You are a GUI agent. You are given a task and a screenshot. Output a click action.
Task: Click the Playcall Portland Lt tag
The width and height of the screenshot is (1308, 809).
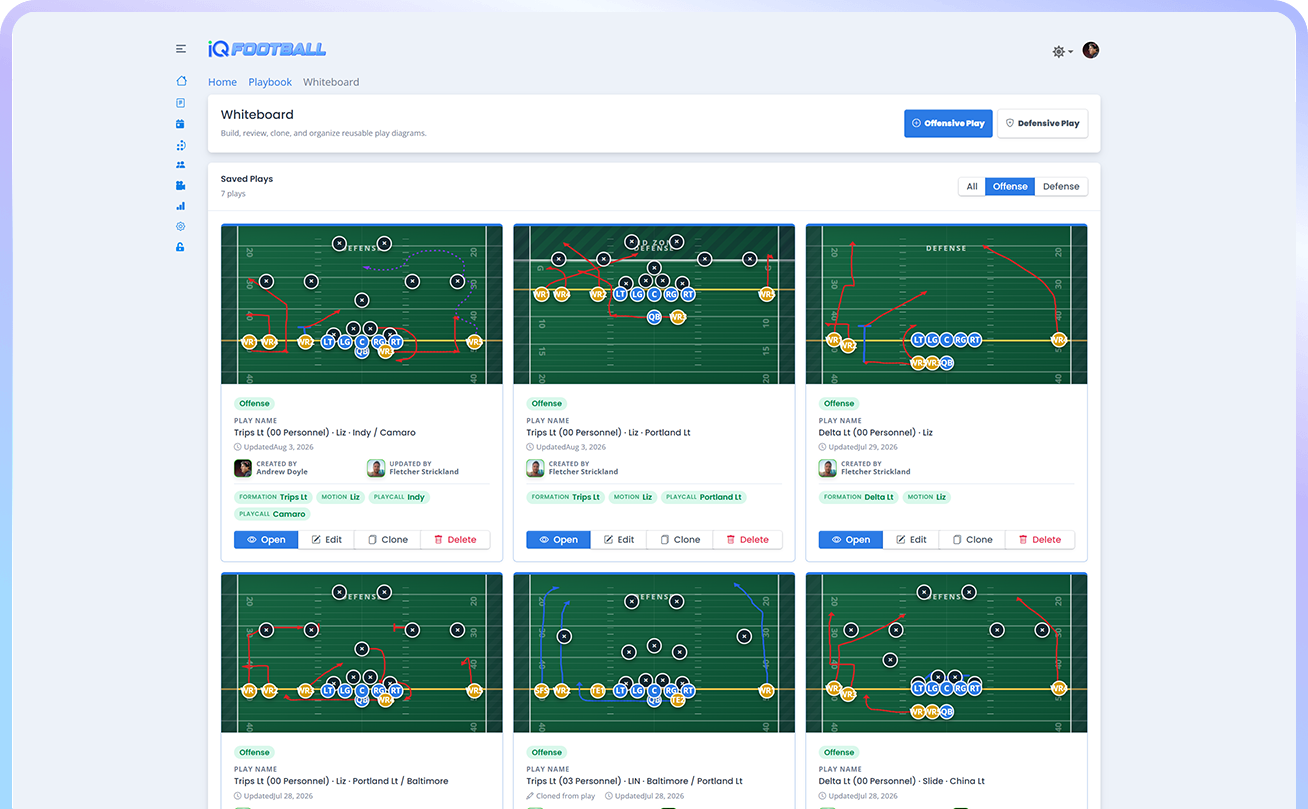(x=704, y=497)
